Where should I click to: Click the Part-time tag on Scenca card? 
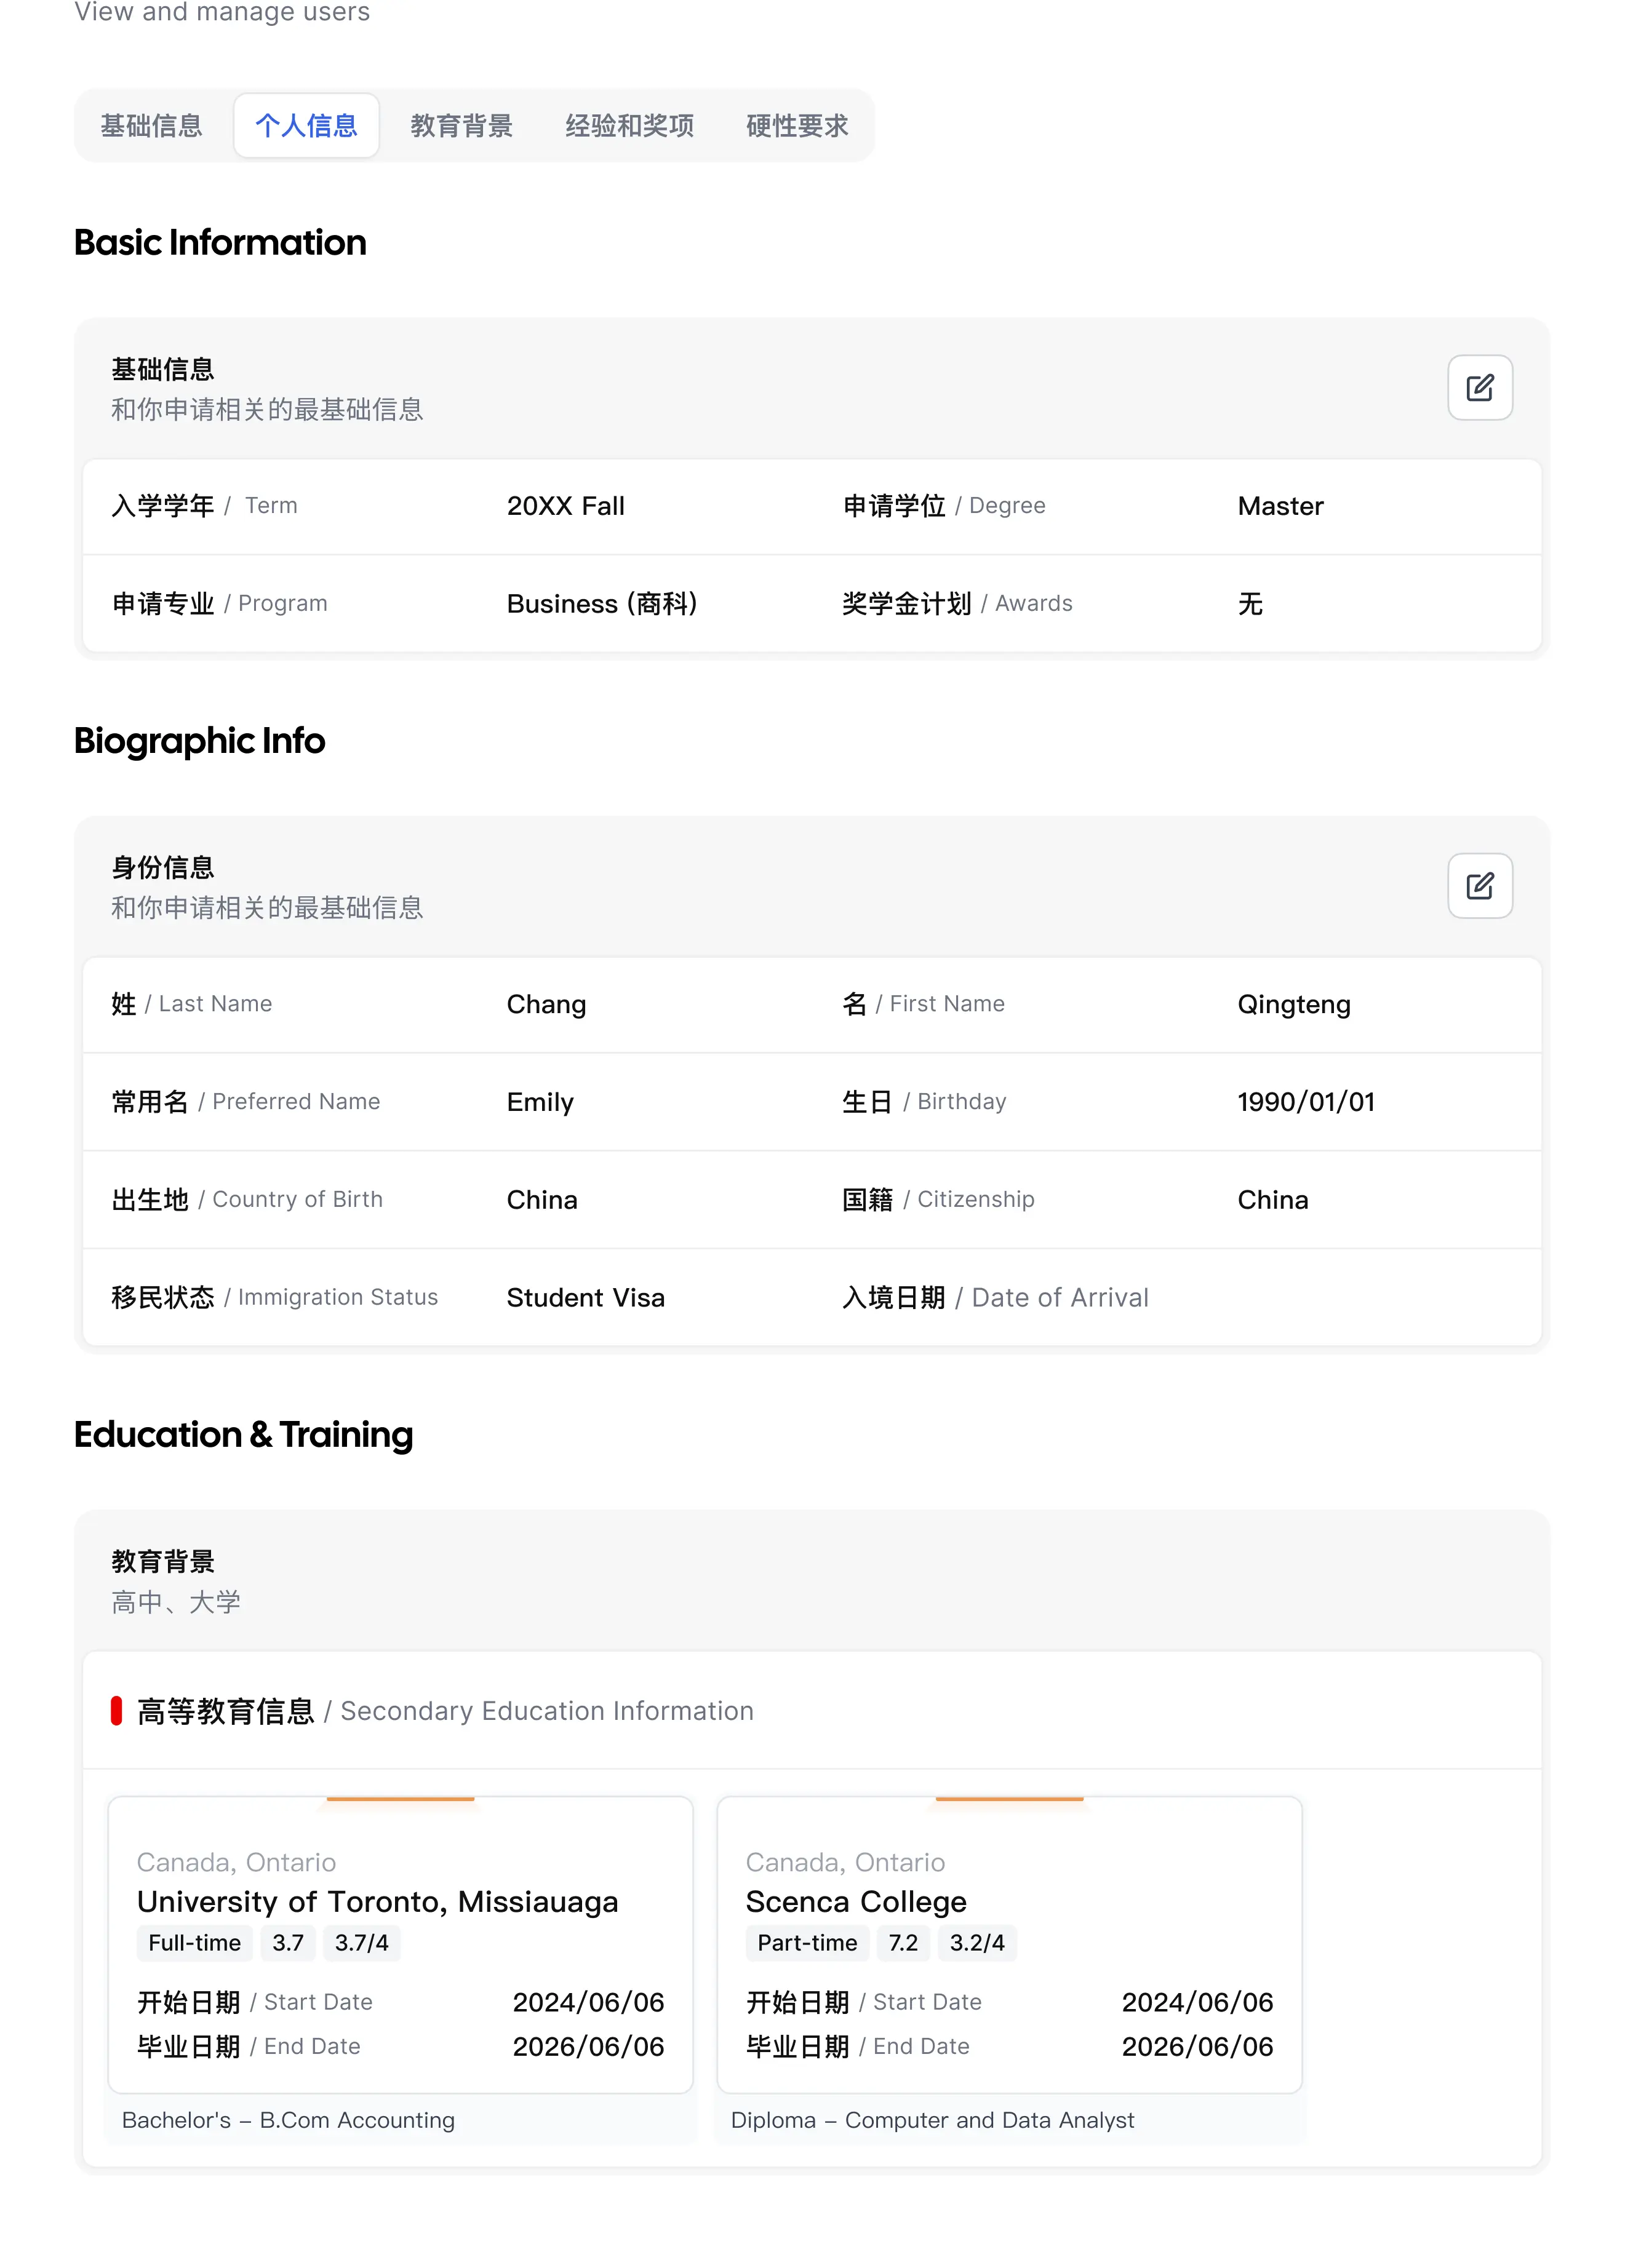click(807, 1943)
